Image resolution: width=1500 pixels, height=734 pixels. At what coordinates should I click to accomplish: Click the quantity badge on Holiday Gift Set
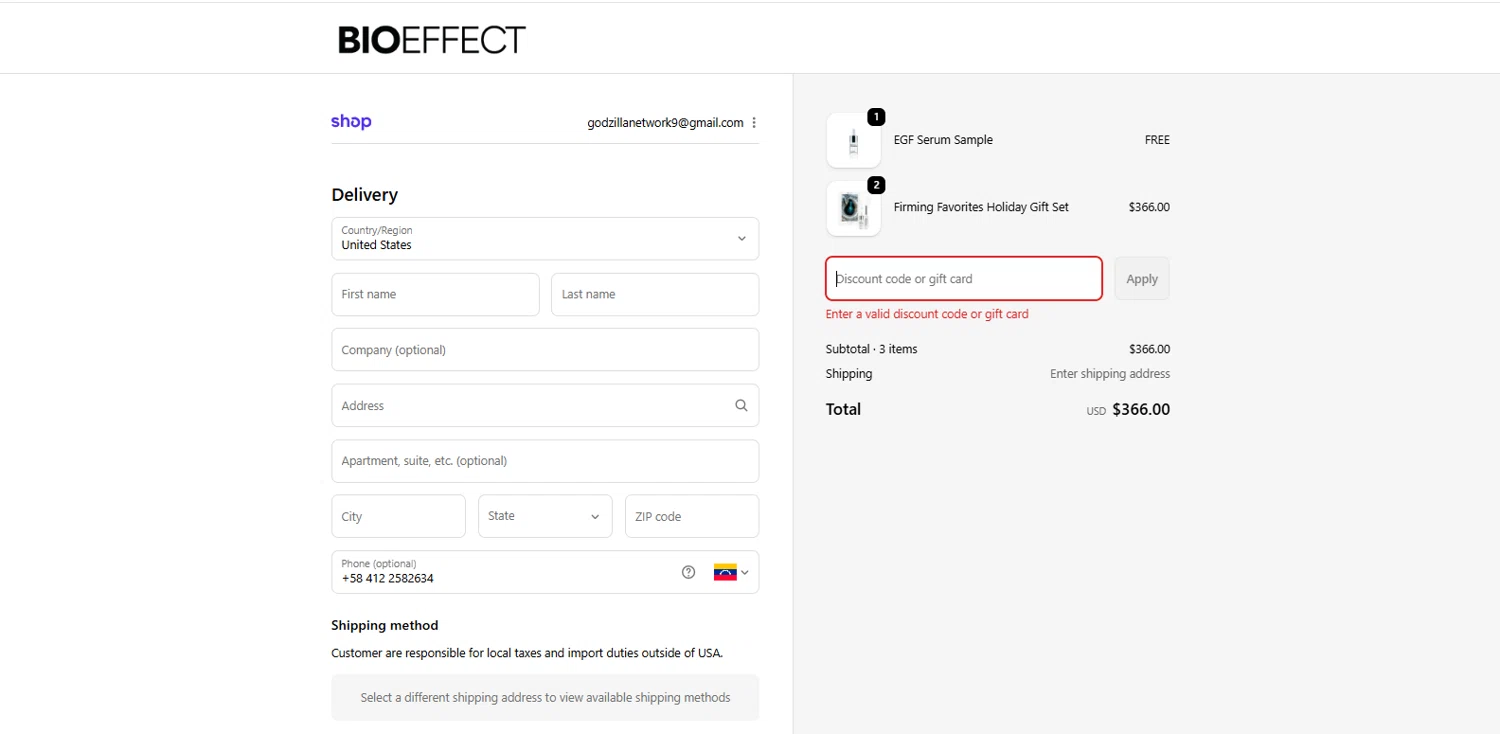(876, 185)
